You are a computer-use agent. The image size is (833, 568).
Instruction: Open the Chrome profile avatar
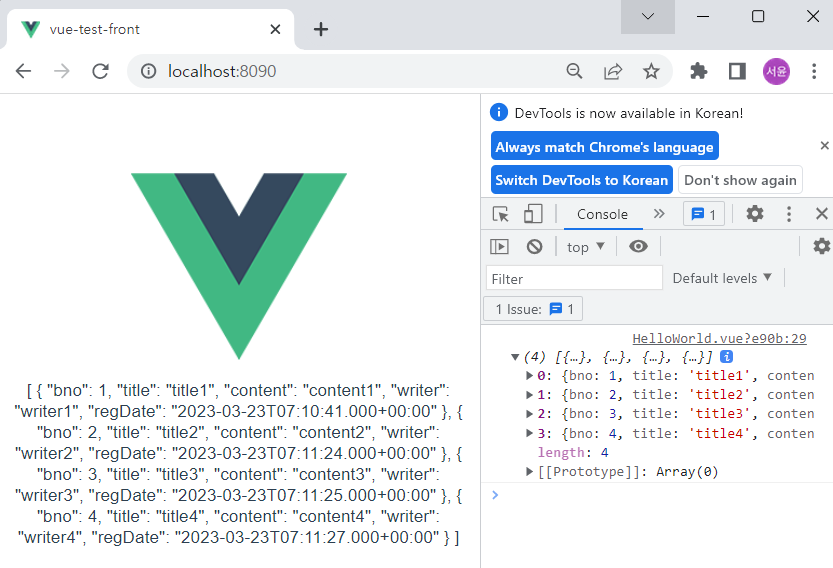coord(776,71)
